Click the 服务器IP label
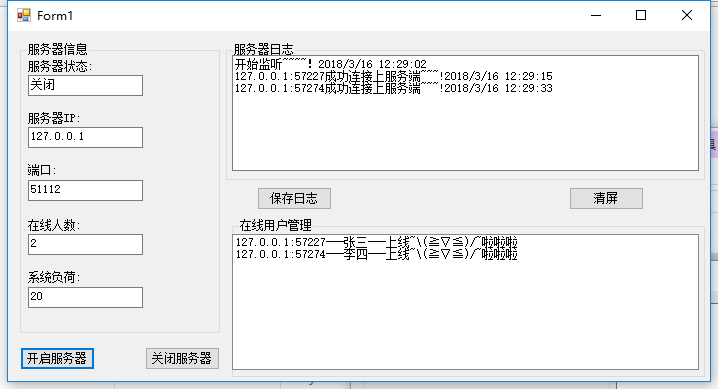Image resolution: width=718 pixels, height=389 pixels. (x=54, y=119)
